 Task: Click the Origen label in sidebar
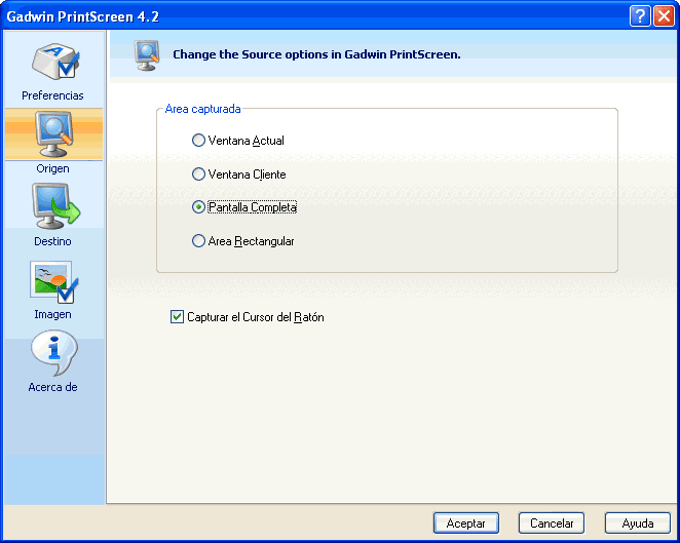[x=52, y=168]
